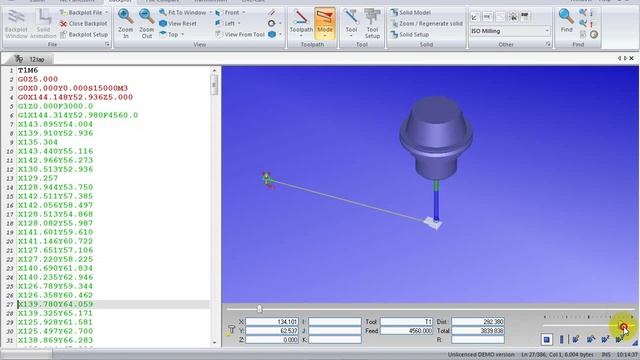640x360 pixels.
Task: Reset the view with View Reset
Action: click(178, 24)
